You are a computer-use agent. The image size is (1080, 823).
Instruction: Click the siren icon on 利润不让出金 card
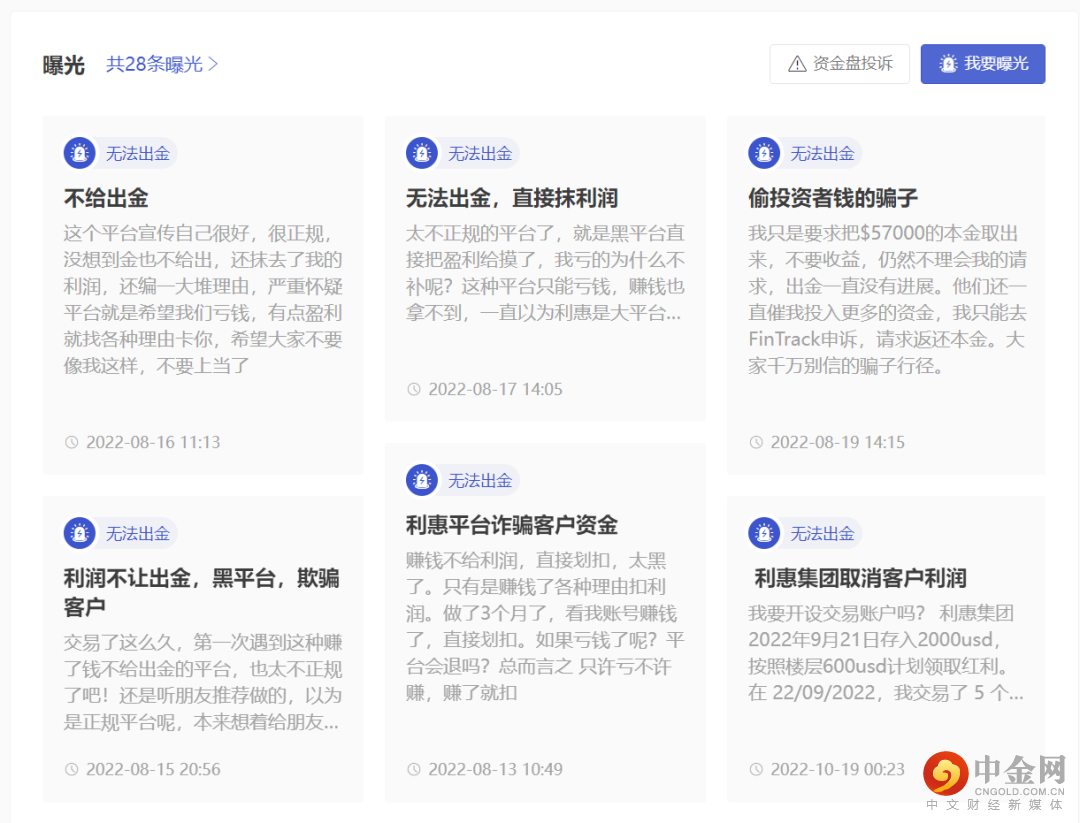coord(80,533)
